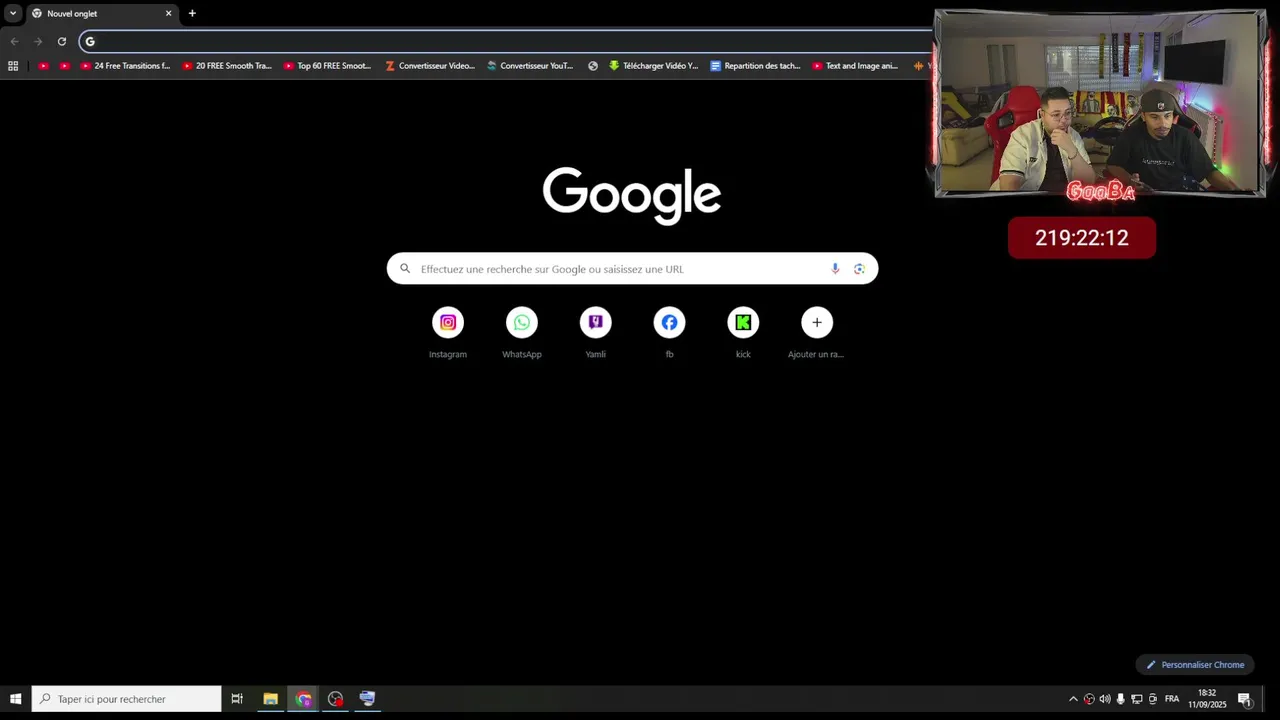Click the webcam overlay feed
This screenshot has width=1280, height=720.
point(1100,103)
